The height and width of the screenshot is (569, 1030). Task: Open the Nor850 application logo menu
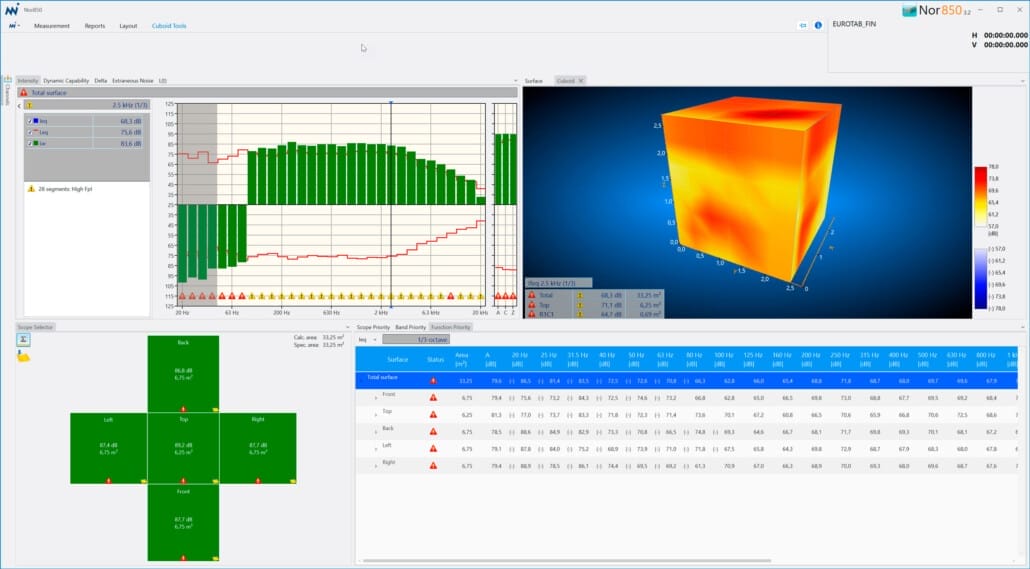14,25
